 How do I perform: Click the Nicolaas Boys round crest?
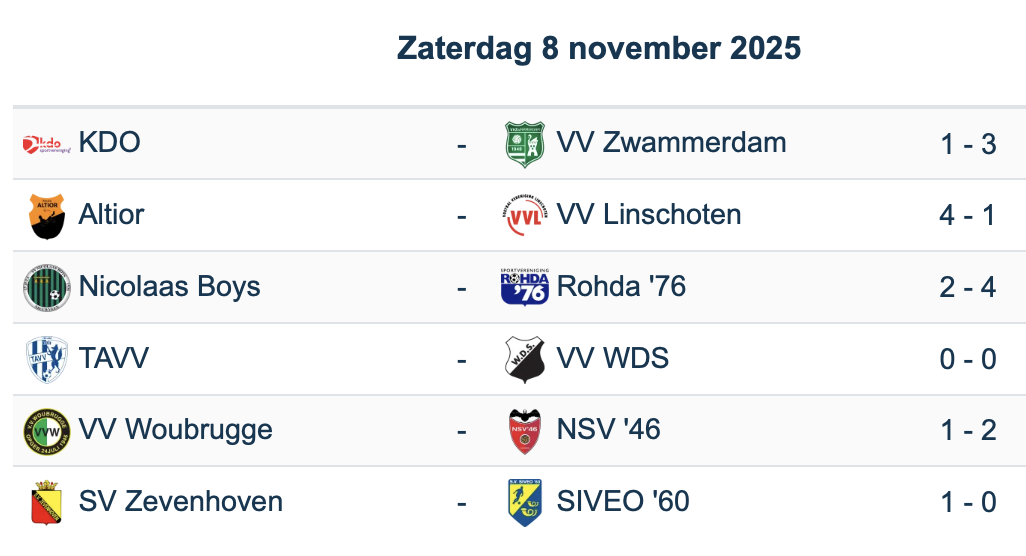coord(46,288)
